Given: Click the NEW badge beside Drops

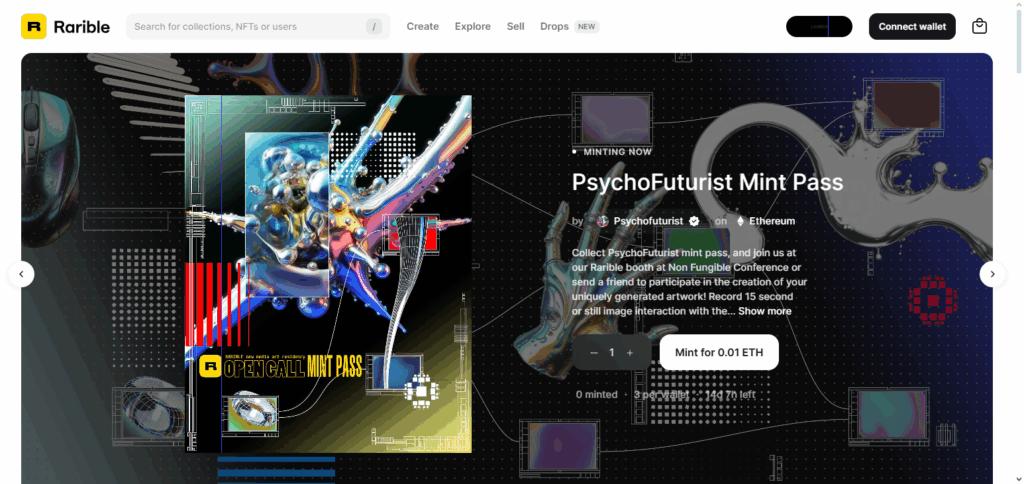Looking at the screenshot, I should [x=586, y=27].
